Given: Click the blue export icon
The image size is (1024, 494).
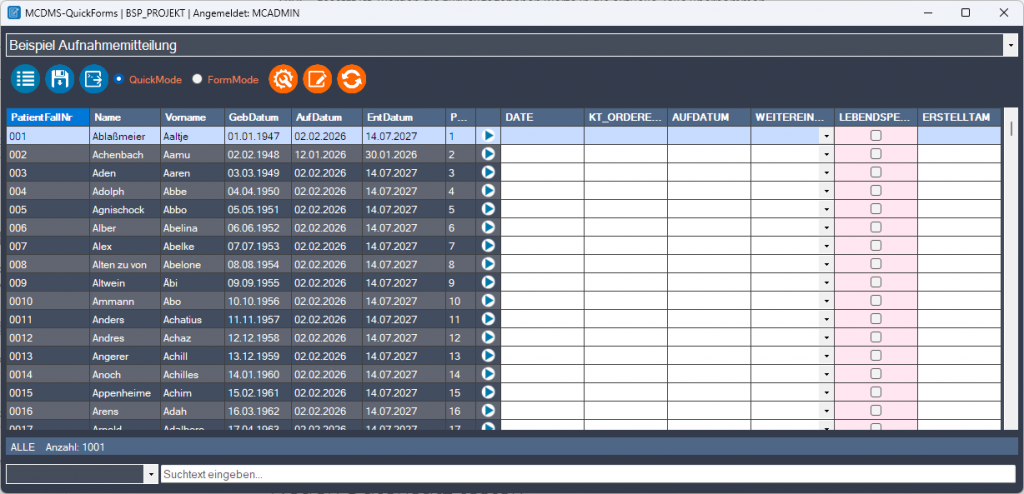Looking at the screenshot, I should coord(93,79).
